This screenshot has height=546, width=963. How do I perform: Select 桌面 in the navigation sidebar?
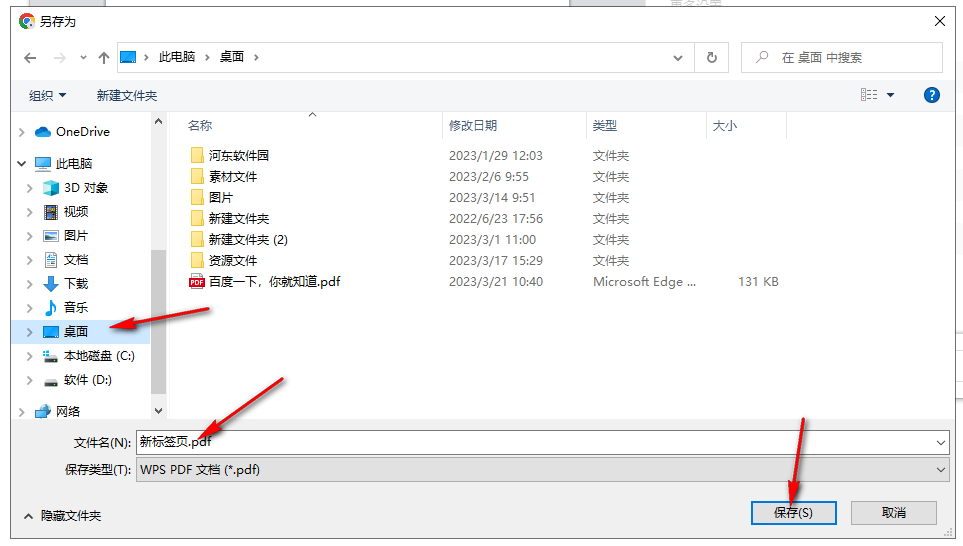[x=76, y=332]
